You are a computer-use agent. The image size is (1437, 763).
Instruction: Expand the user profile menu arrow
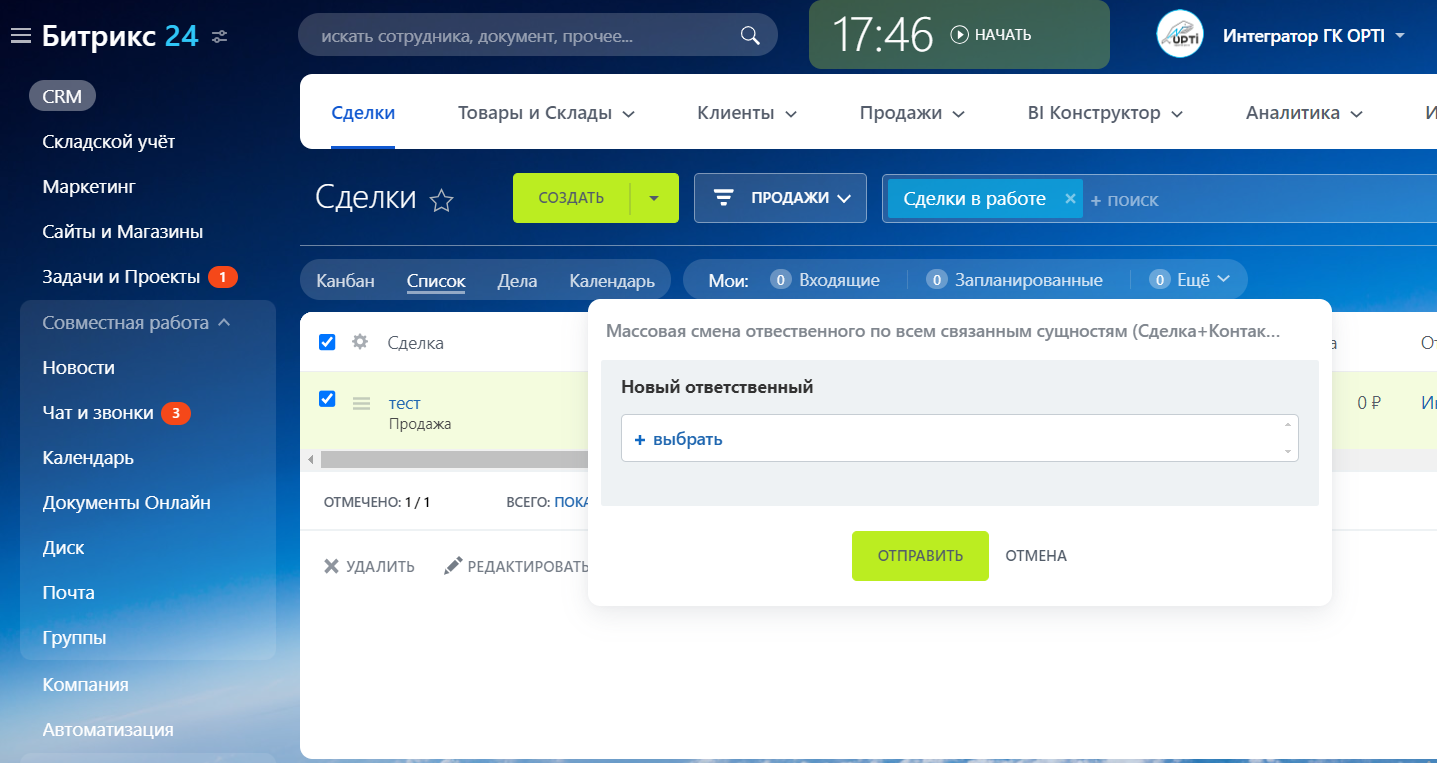1400,36
